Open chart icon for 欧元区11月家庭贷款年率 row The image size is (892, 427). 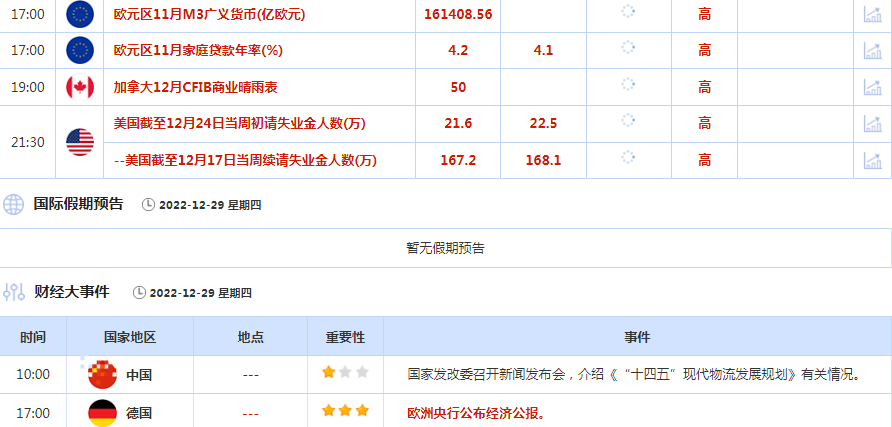pyautogui.click(x=872, y=50)
